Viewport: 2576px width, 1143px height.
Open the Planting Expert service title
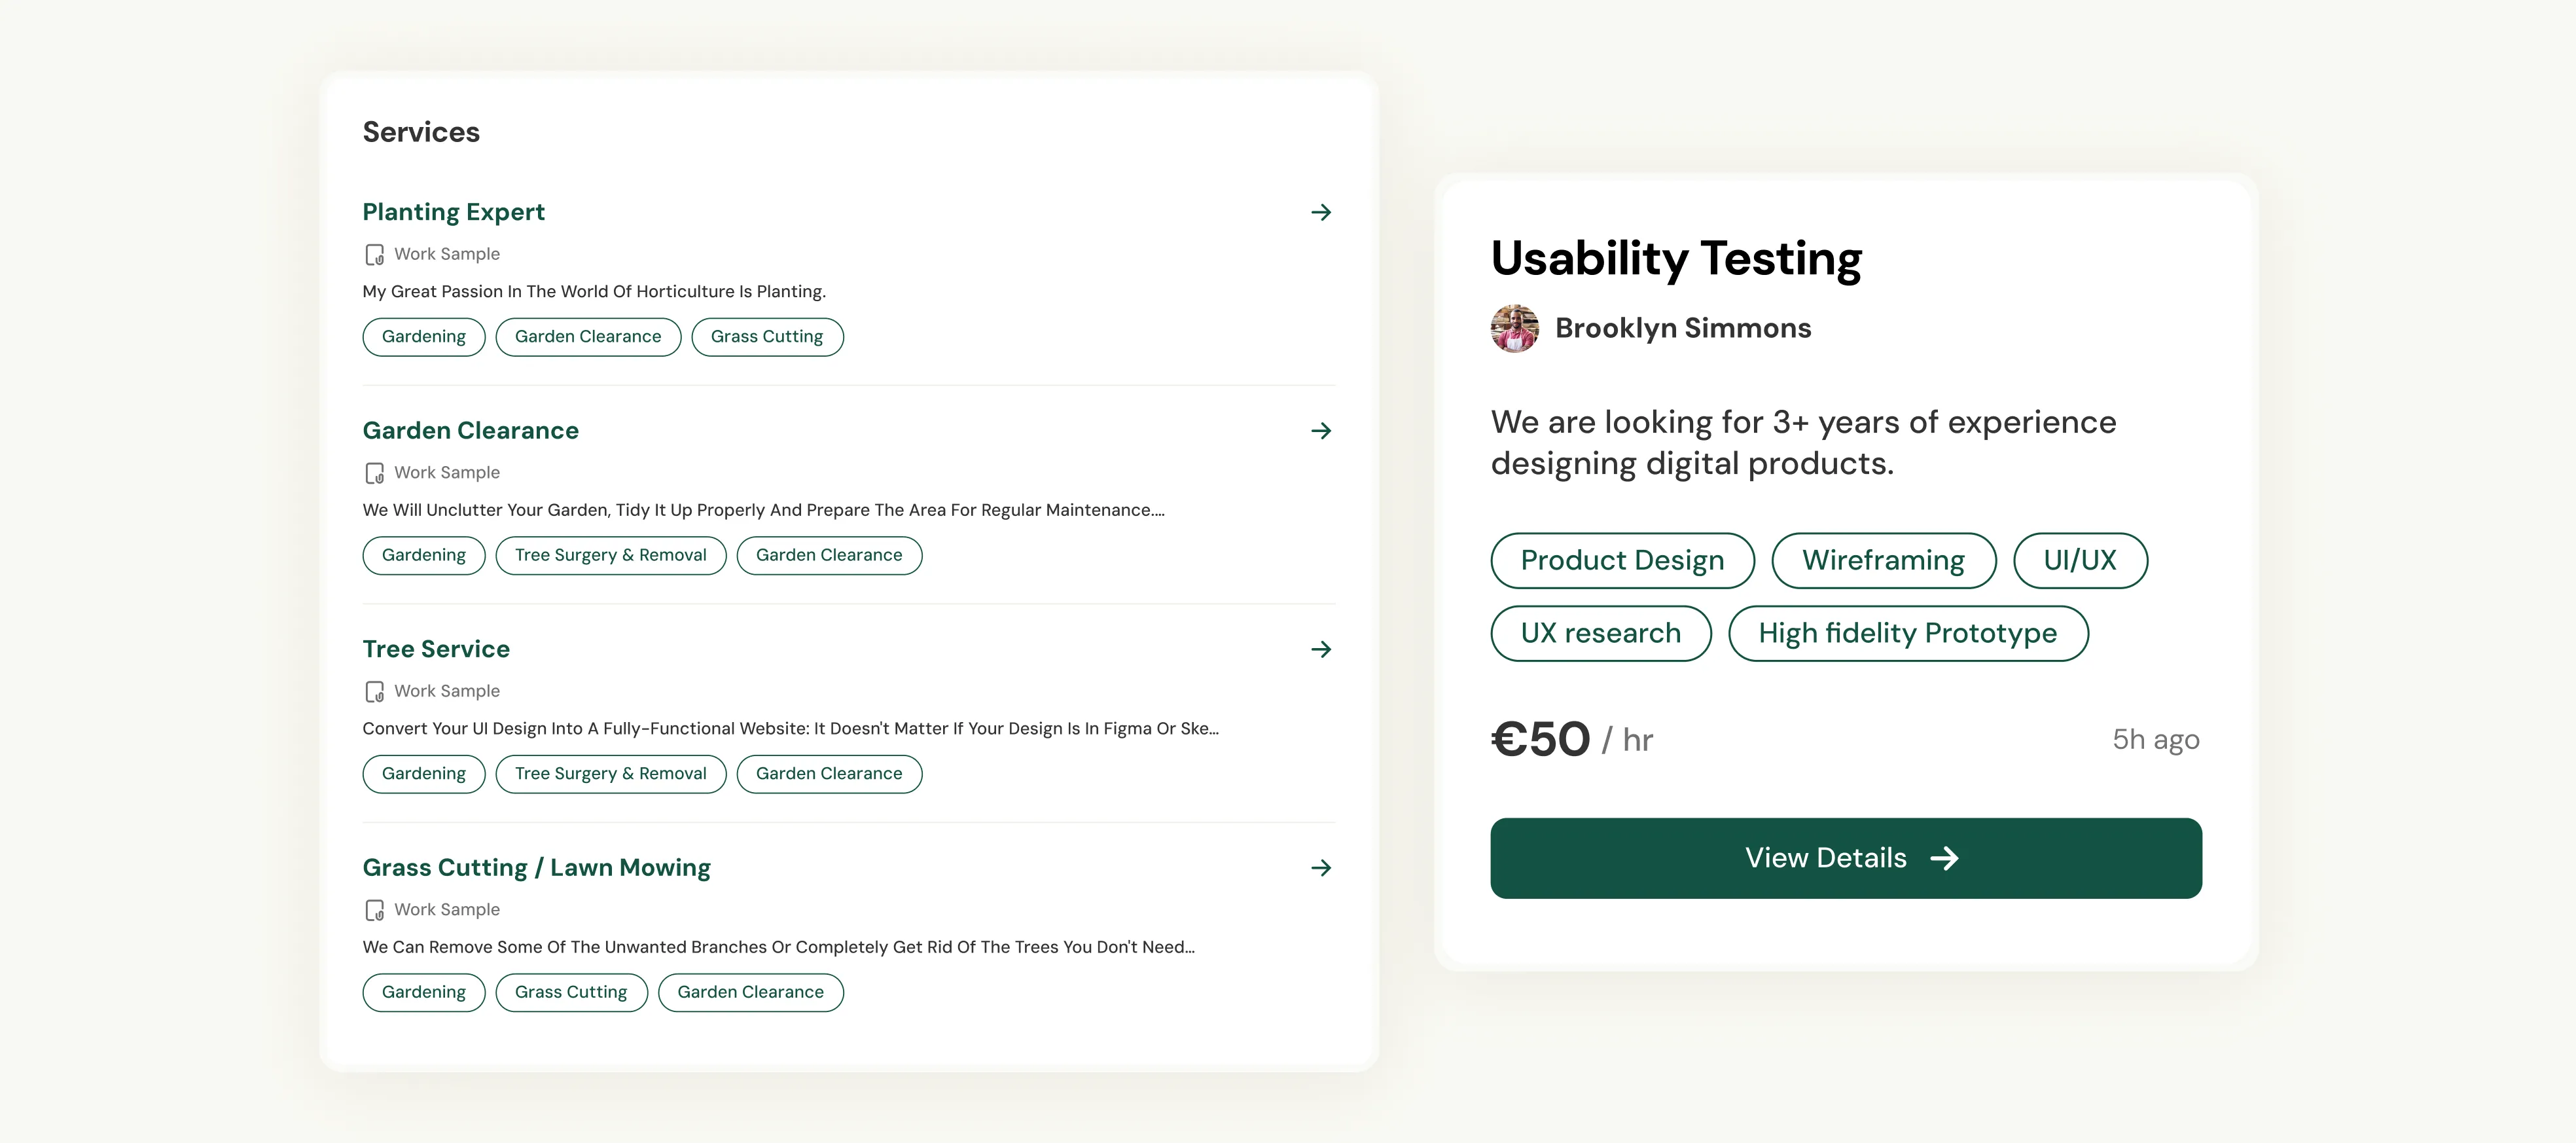(x=453, y=212)
